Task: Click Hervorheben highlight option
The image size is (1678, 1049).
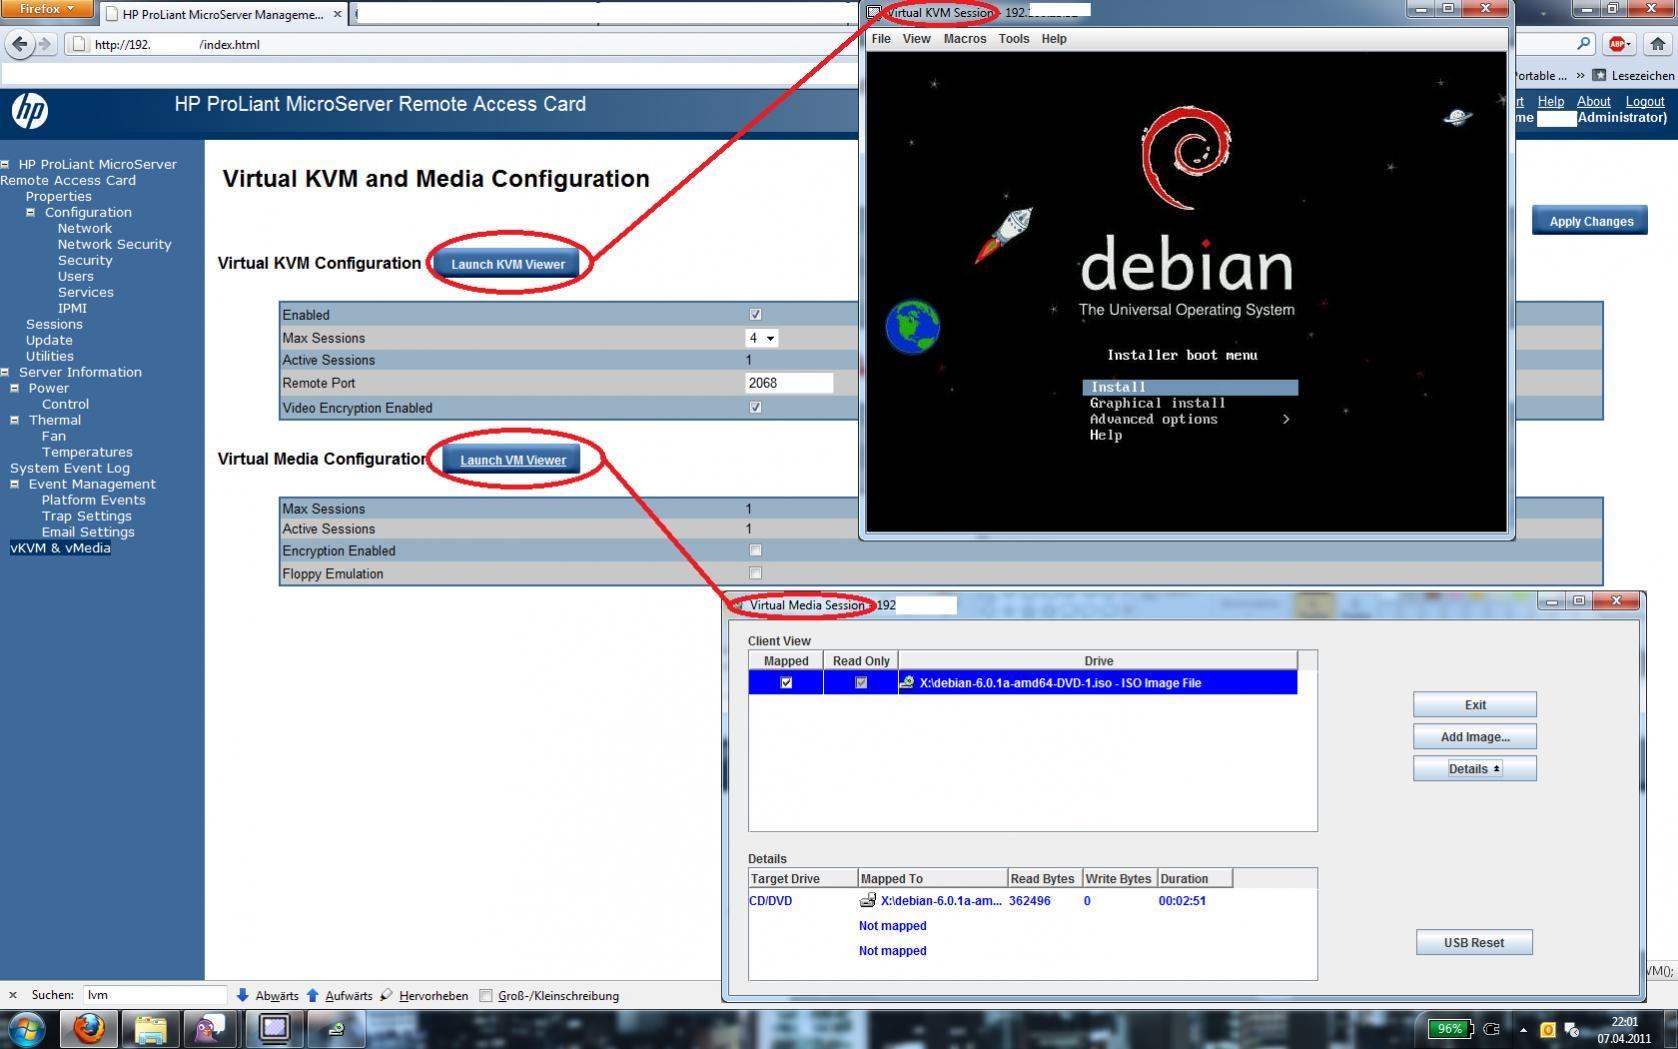Action: 424,995
